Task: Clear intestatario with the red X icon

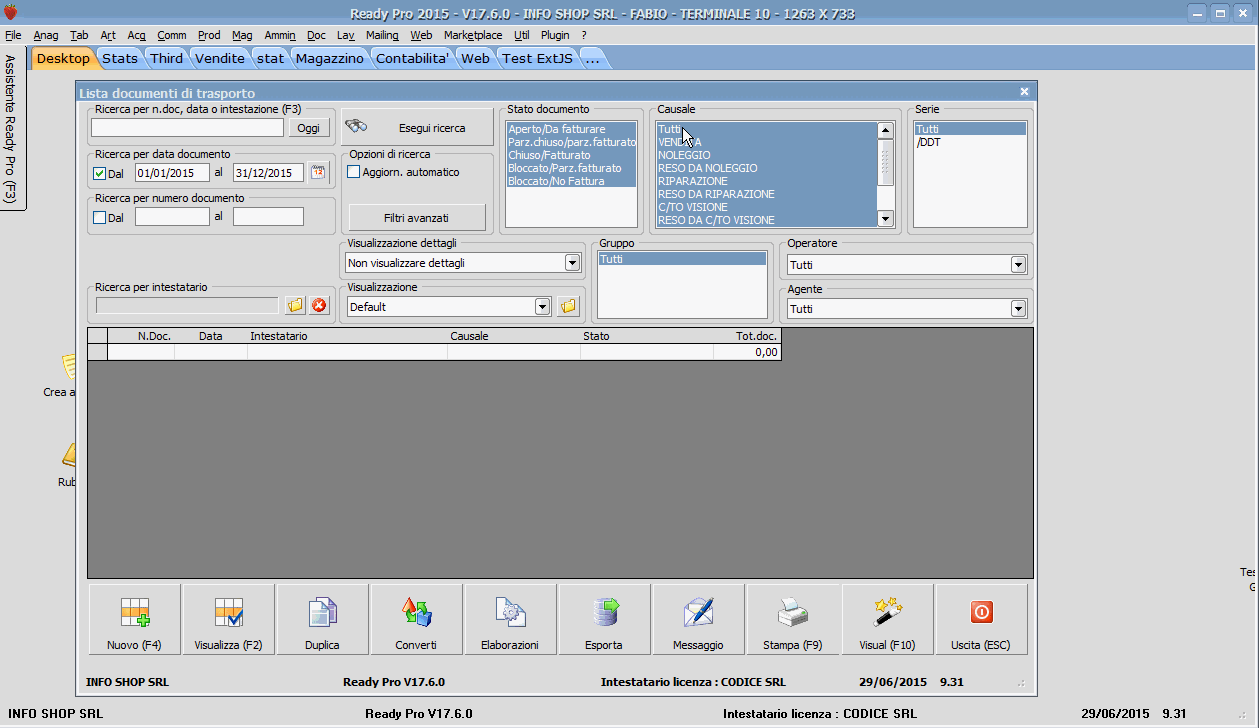Action: 319,305
